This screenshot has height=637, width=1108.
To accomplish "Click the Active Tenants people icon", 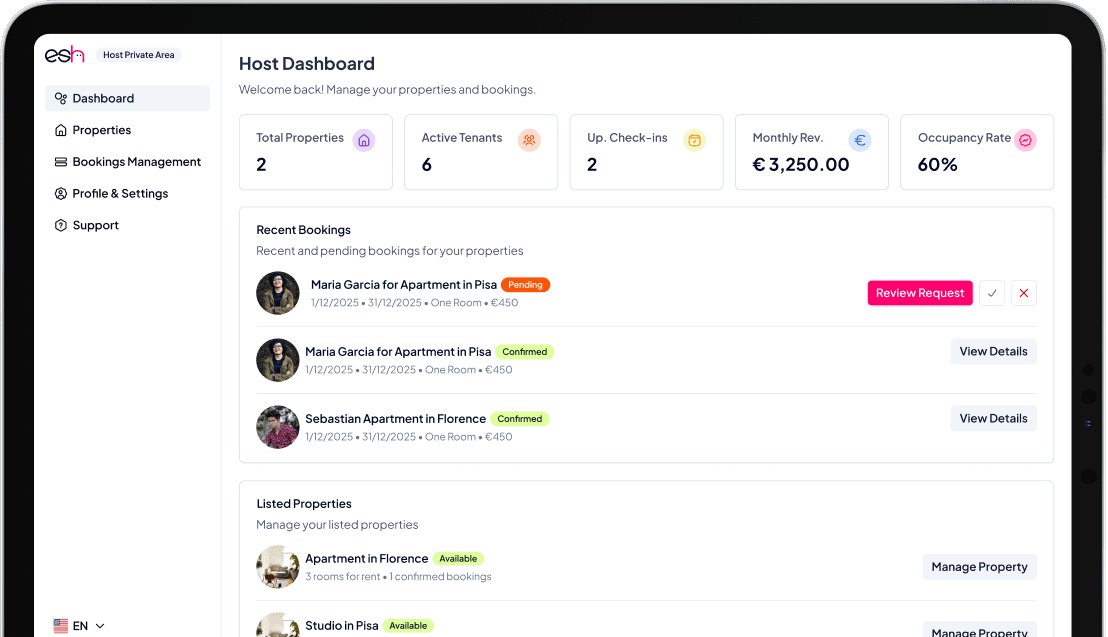I will [529, 140].
